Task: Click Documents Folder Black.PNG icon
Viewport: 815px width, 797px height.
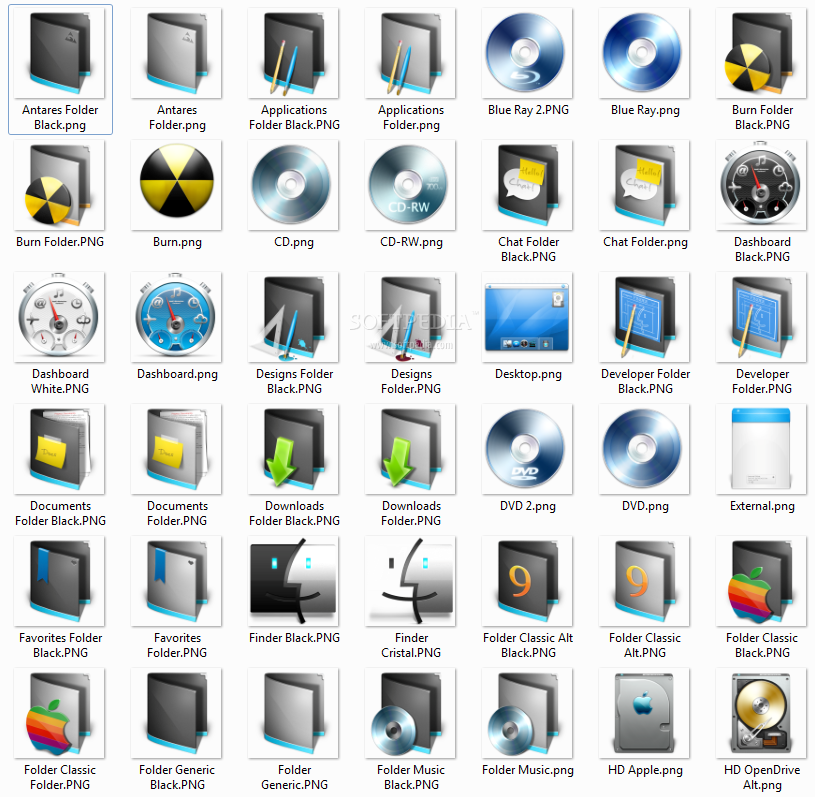Action: (x=60, y=449)
